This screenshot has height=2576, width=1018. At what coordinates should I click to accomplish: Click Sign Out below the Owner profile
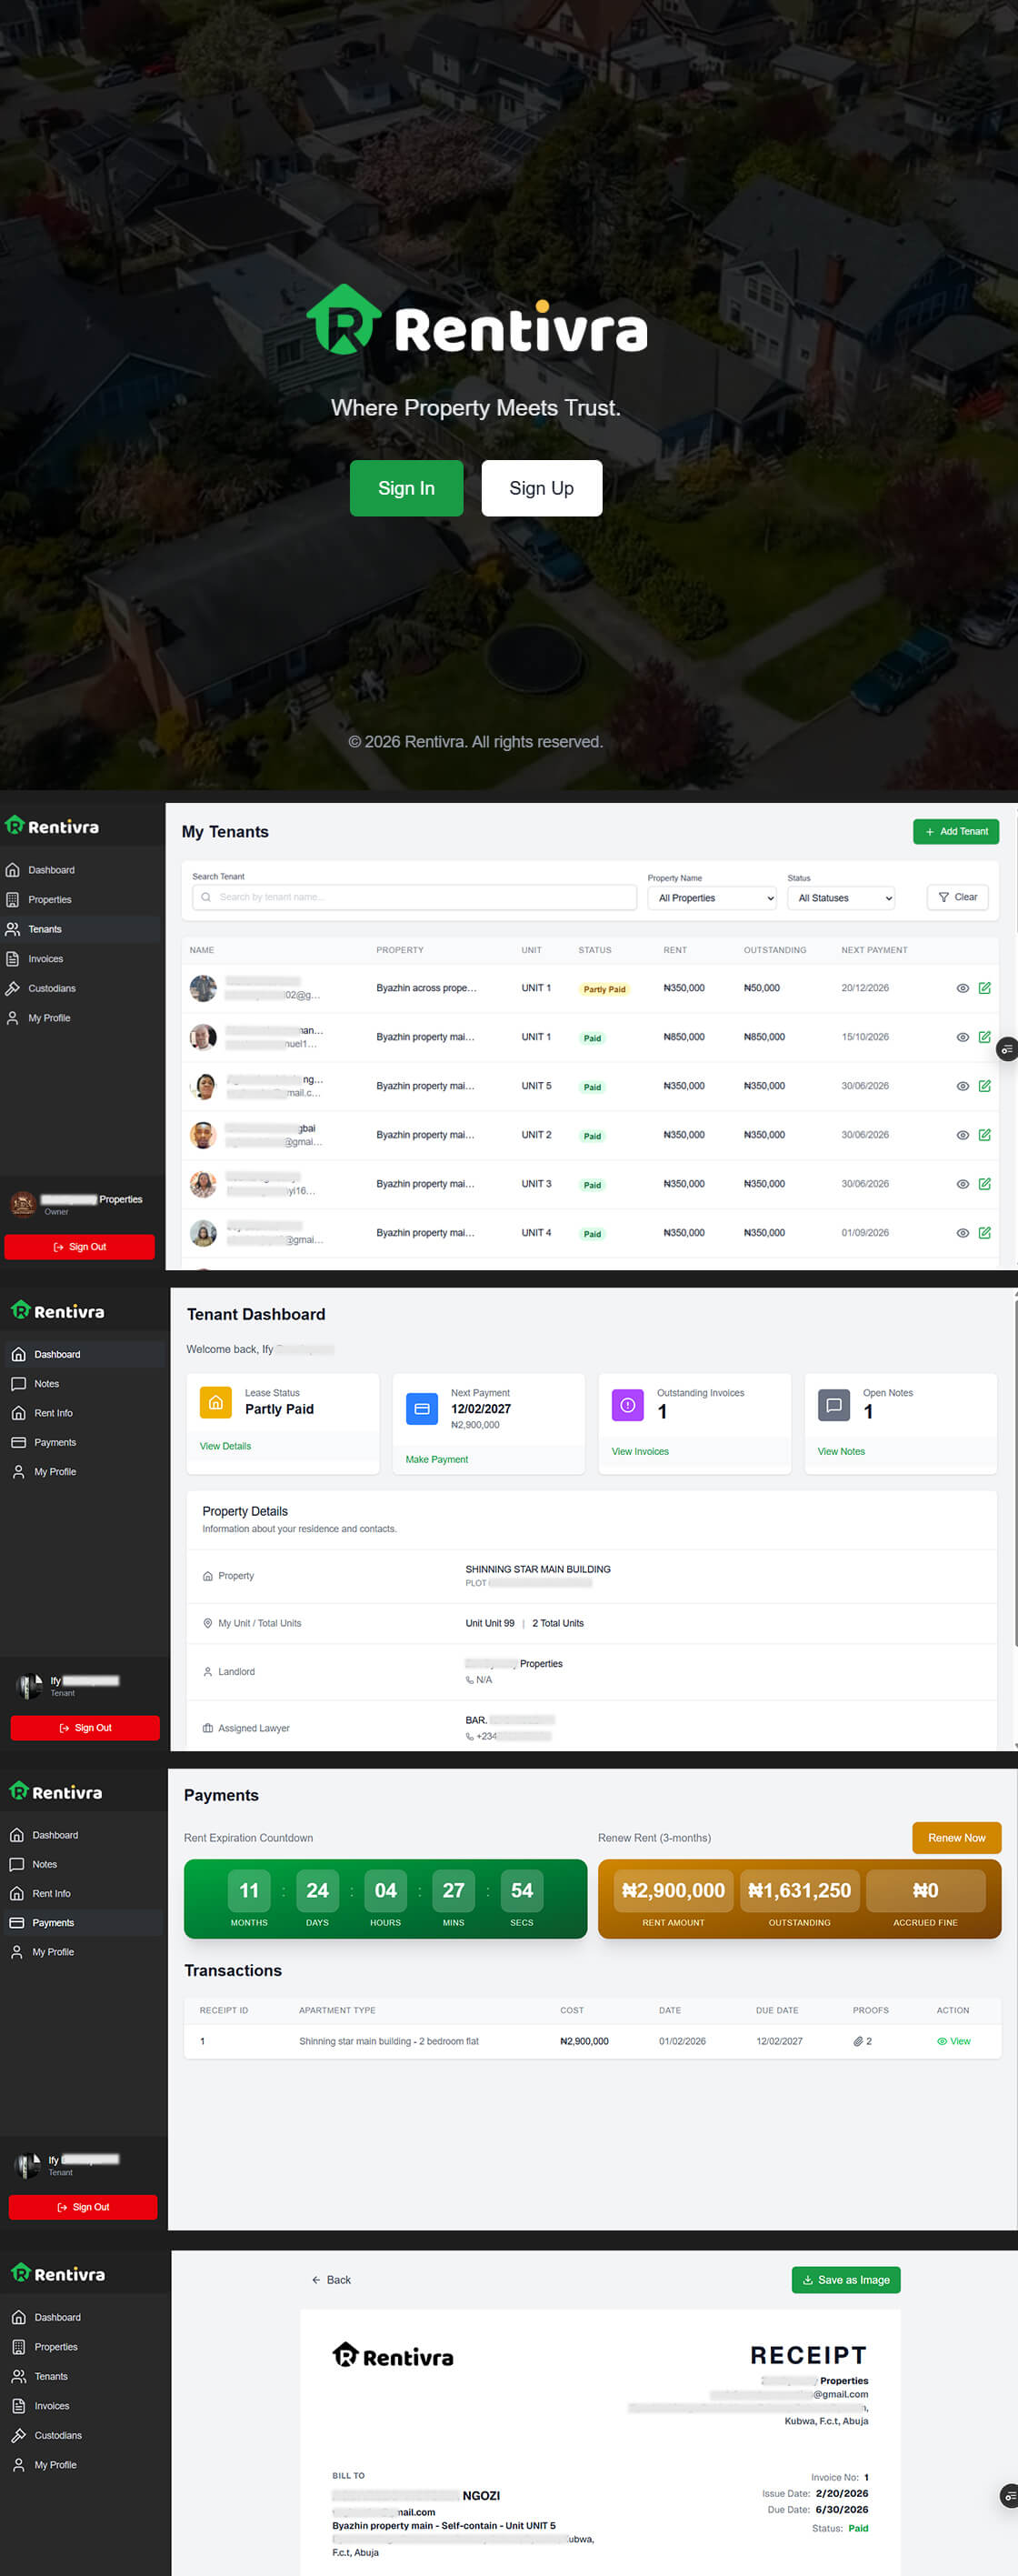click(x=80, y=1247)
